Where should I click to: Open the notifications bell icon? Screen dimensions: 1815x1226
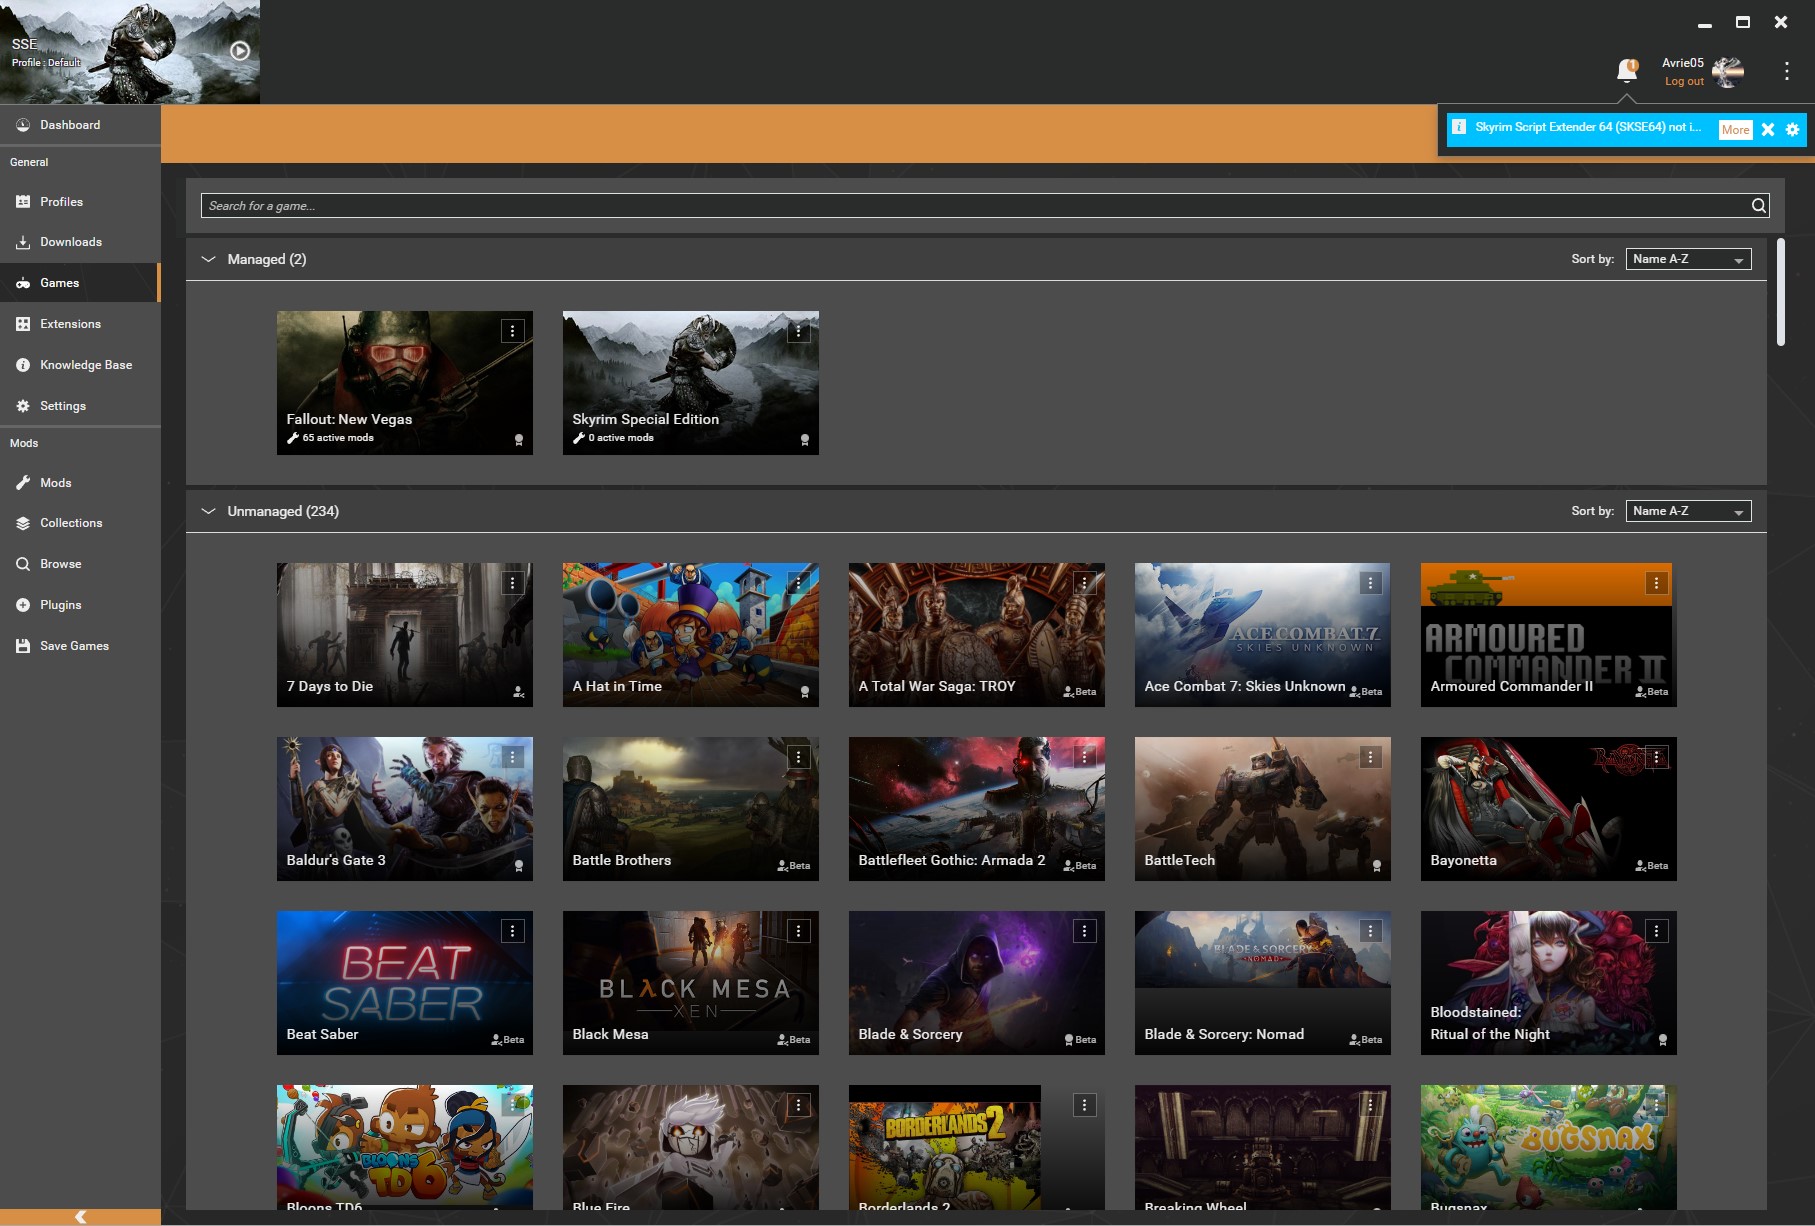(1627, 70)
